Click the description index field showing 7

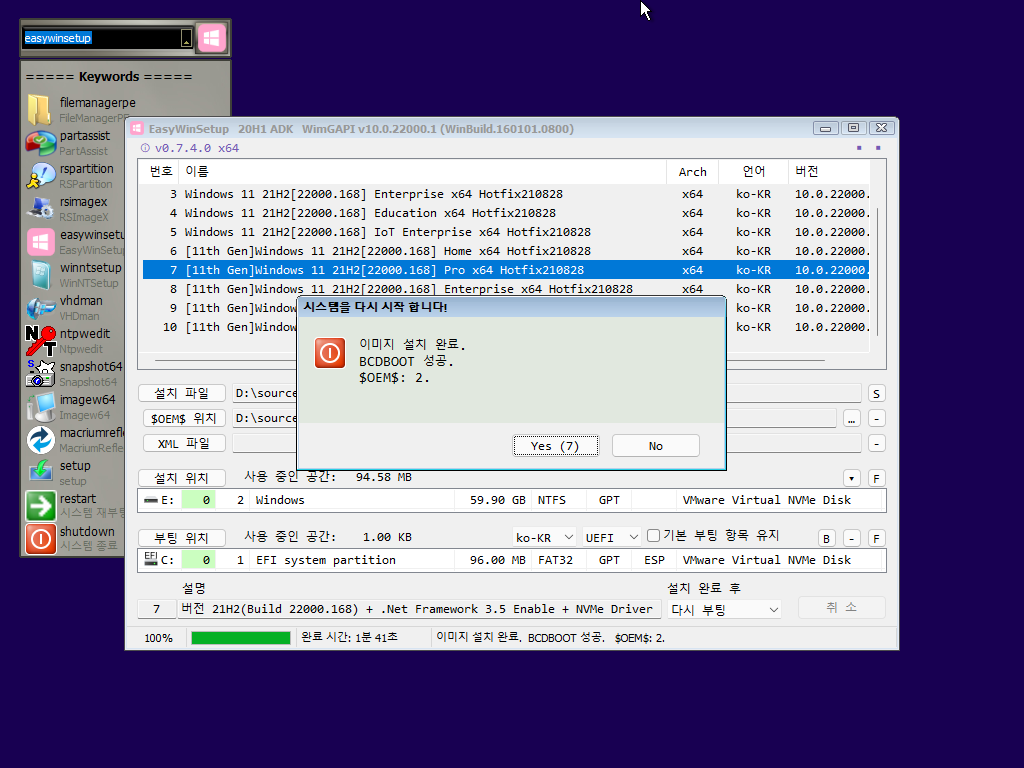click(157, 609)
